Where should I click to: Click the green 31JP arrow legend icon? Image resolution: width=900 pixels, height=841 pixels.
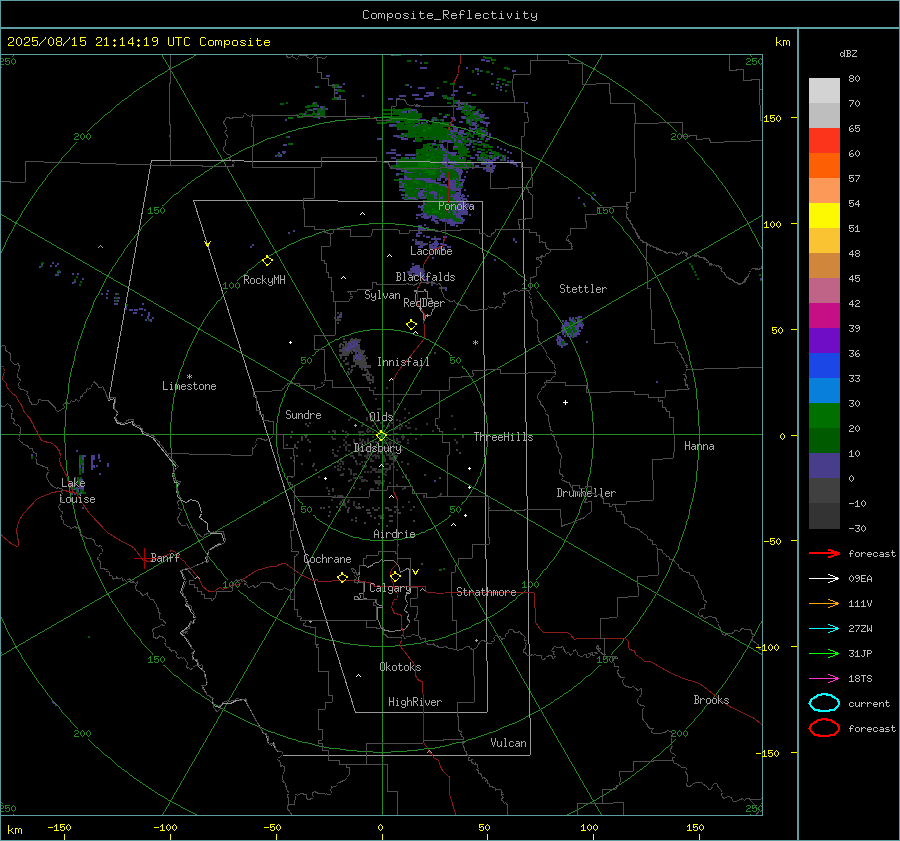click(x=824, y=653)
